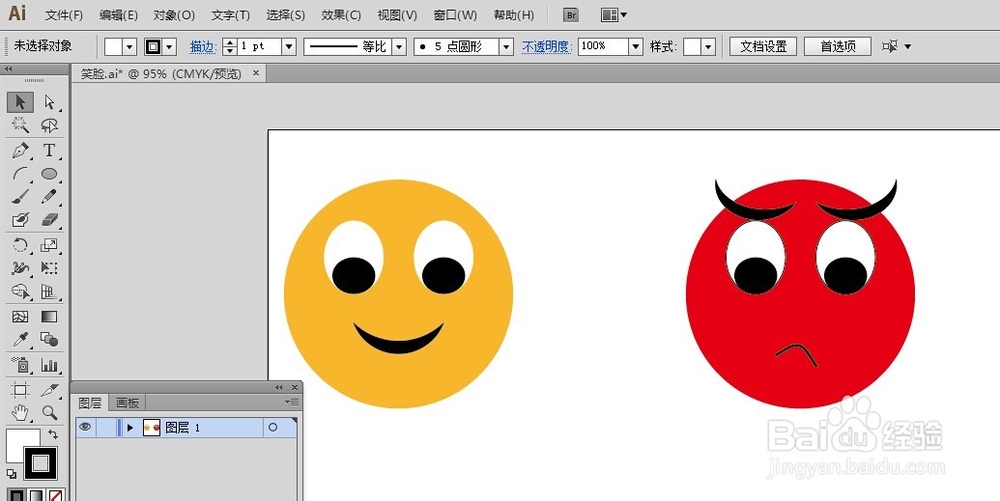Select the Shape Builder tool

click(20, 292)
